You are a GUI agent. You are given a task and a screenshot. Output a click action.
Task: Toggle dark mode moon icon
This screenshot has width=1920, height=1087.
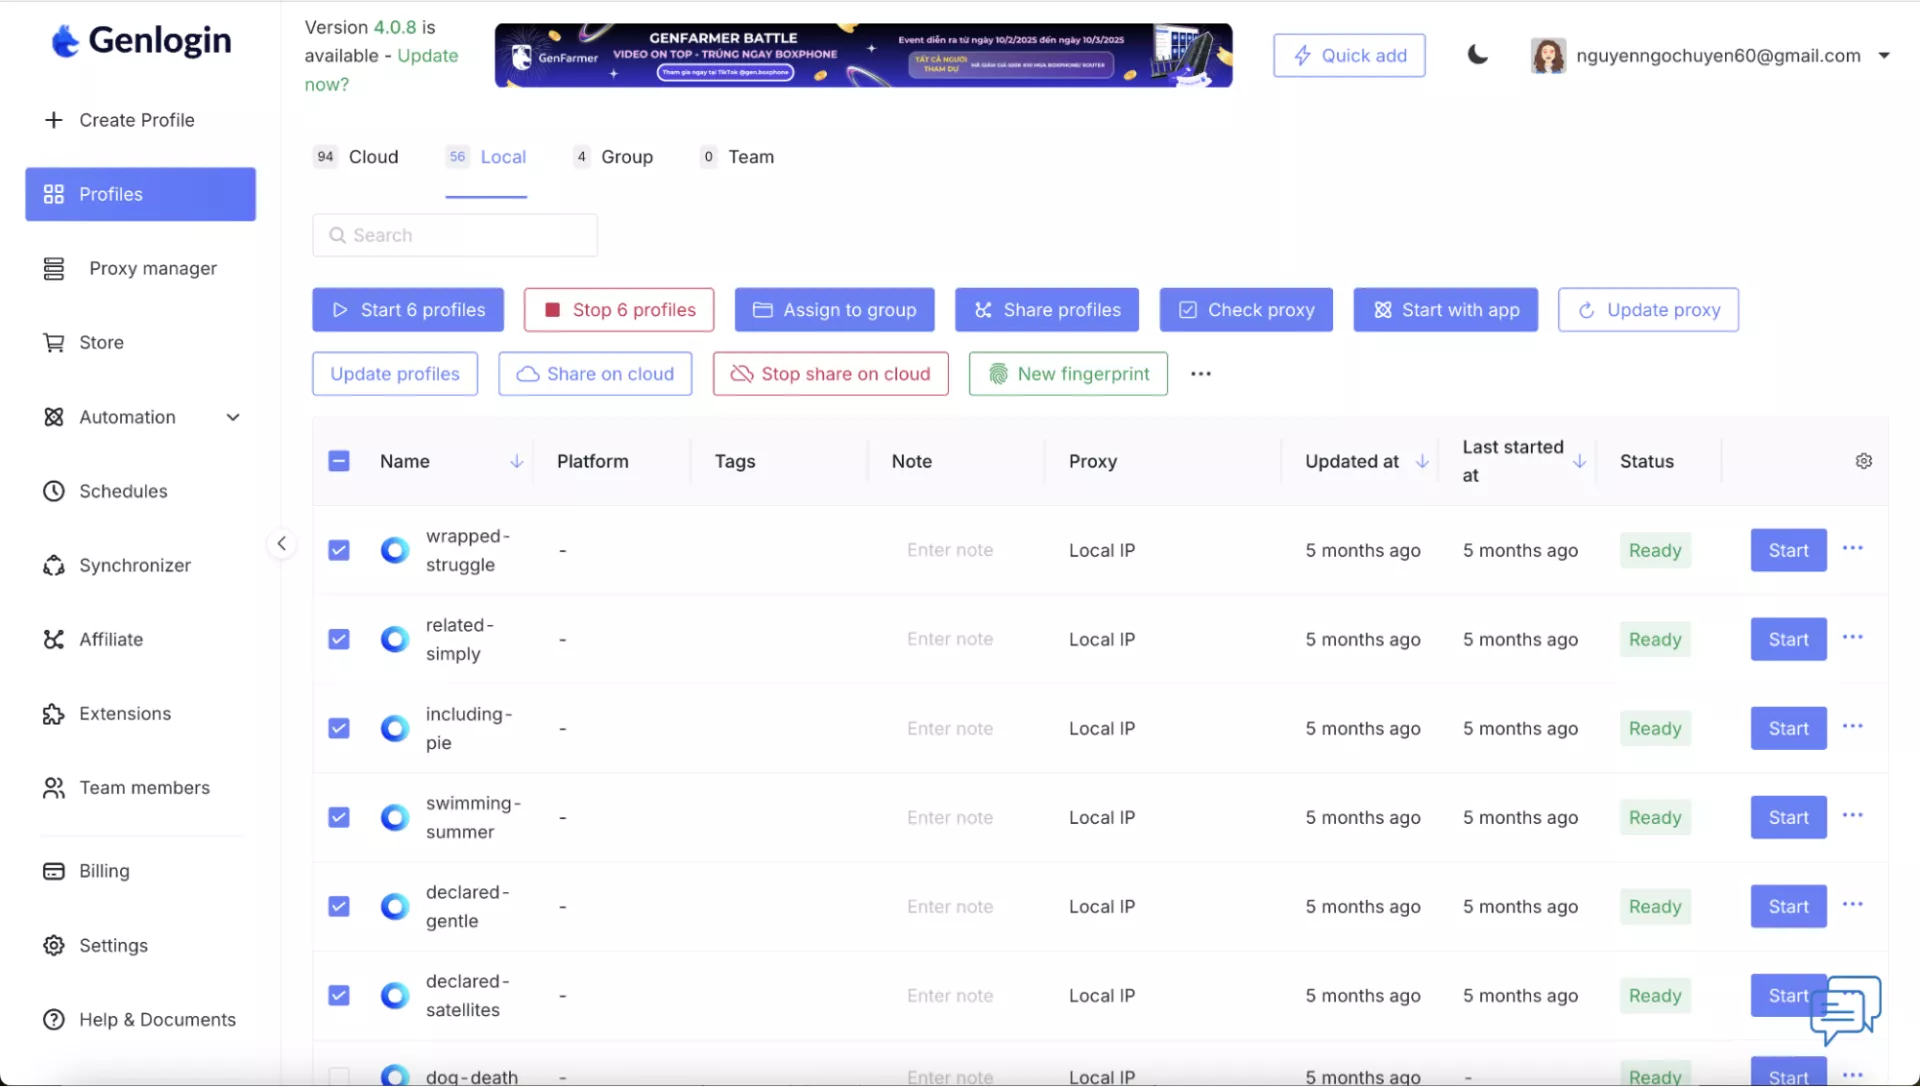click(x=1477, y=55)
